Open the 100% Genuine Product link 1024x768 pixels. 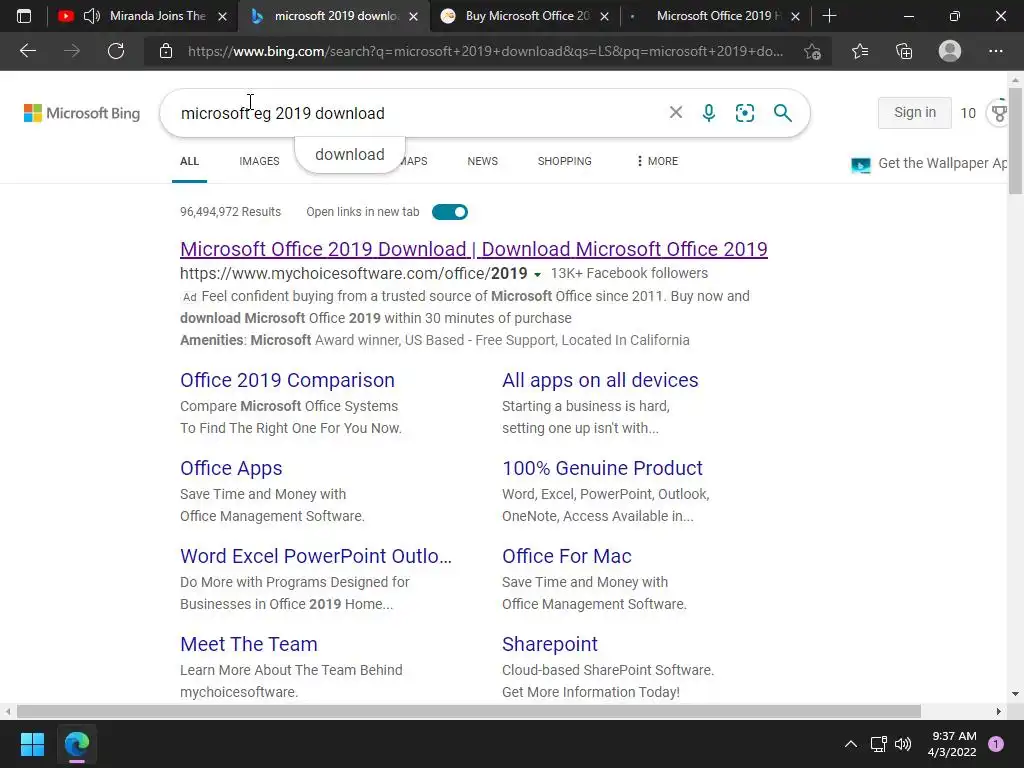click(602, 468)
